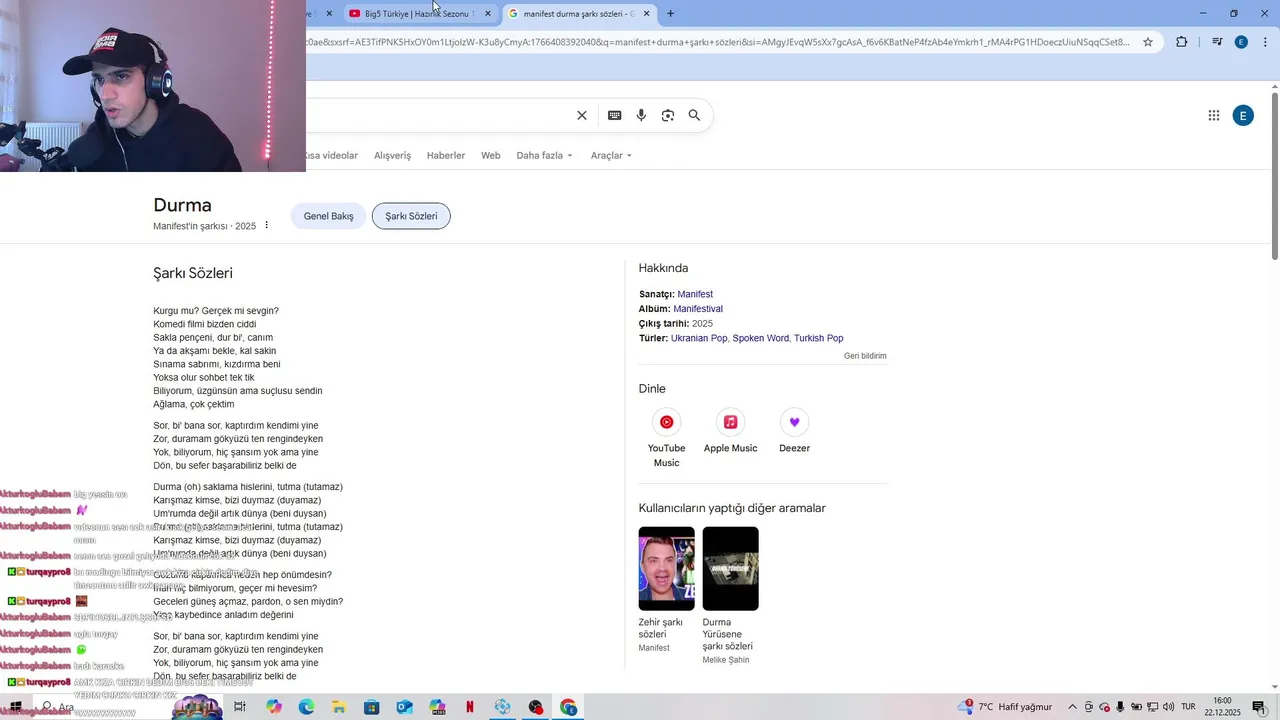This screenshot has height=720, width=1280.
Task: Click the lyric line 'Kurgu mu? Gerçek mi sevgin?'
Action: (x=216, y=311)
